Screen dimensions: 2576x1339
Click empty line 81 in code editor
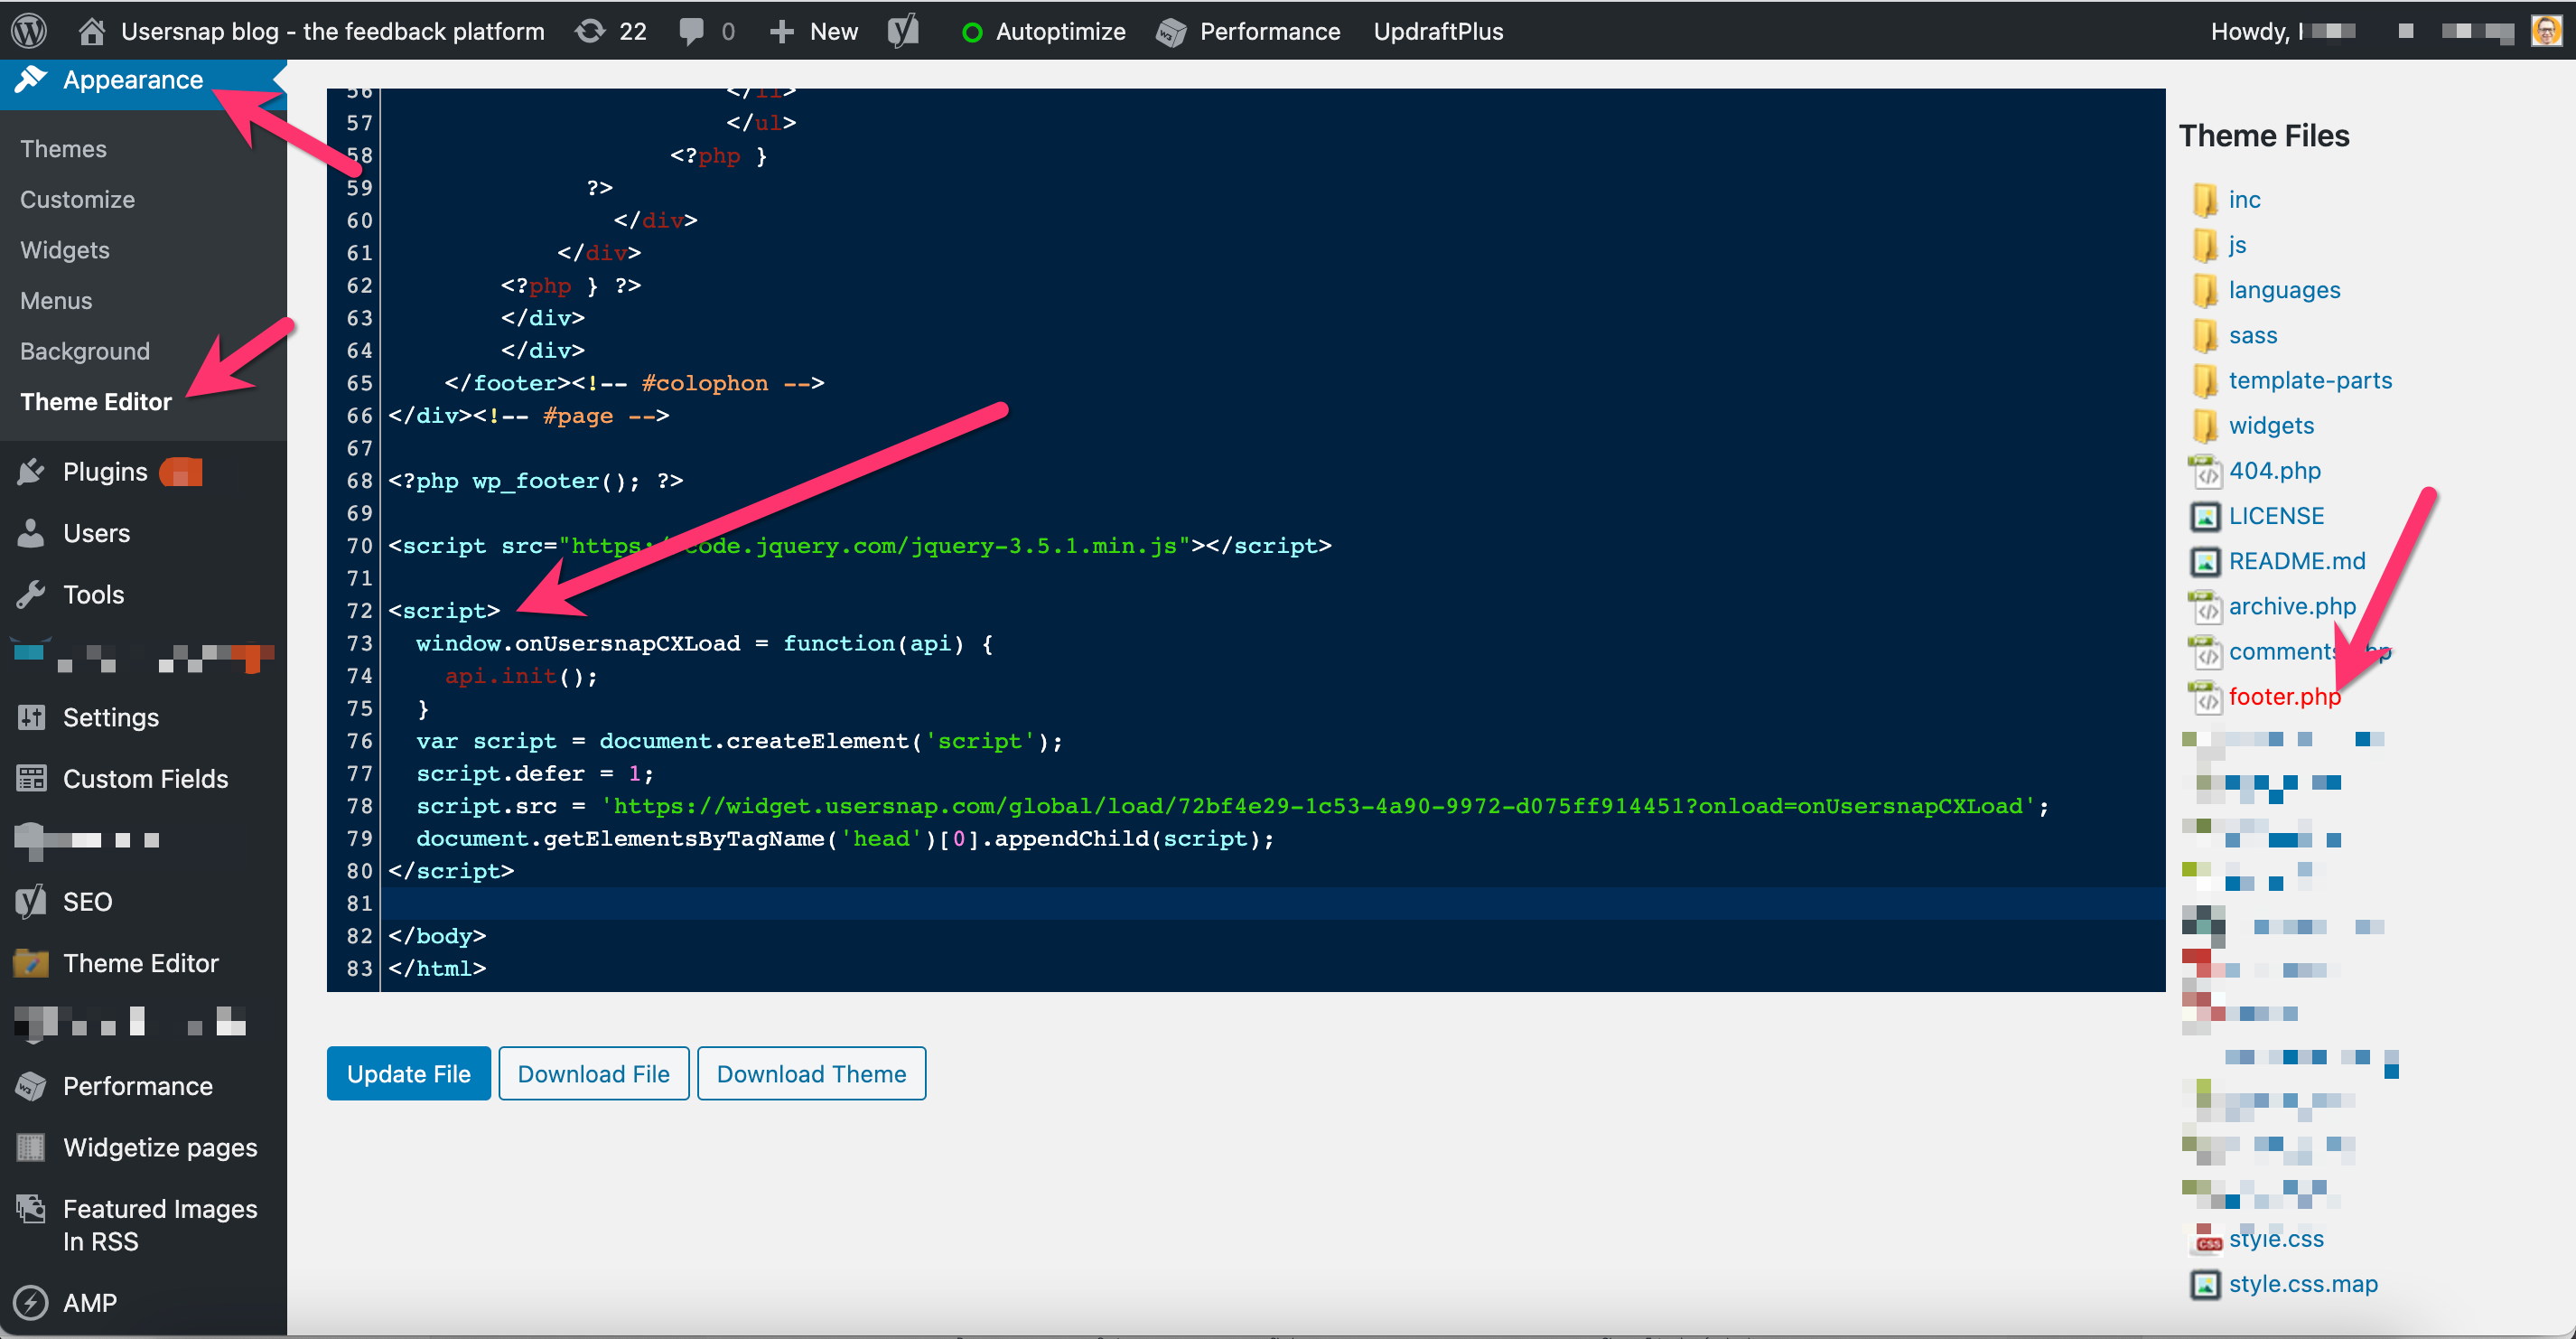click(x=1200, y=903)
